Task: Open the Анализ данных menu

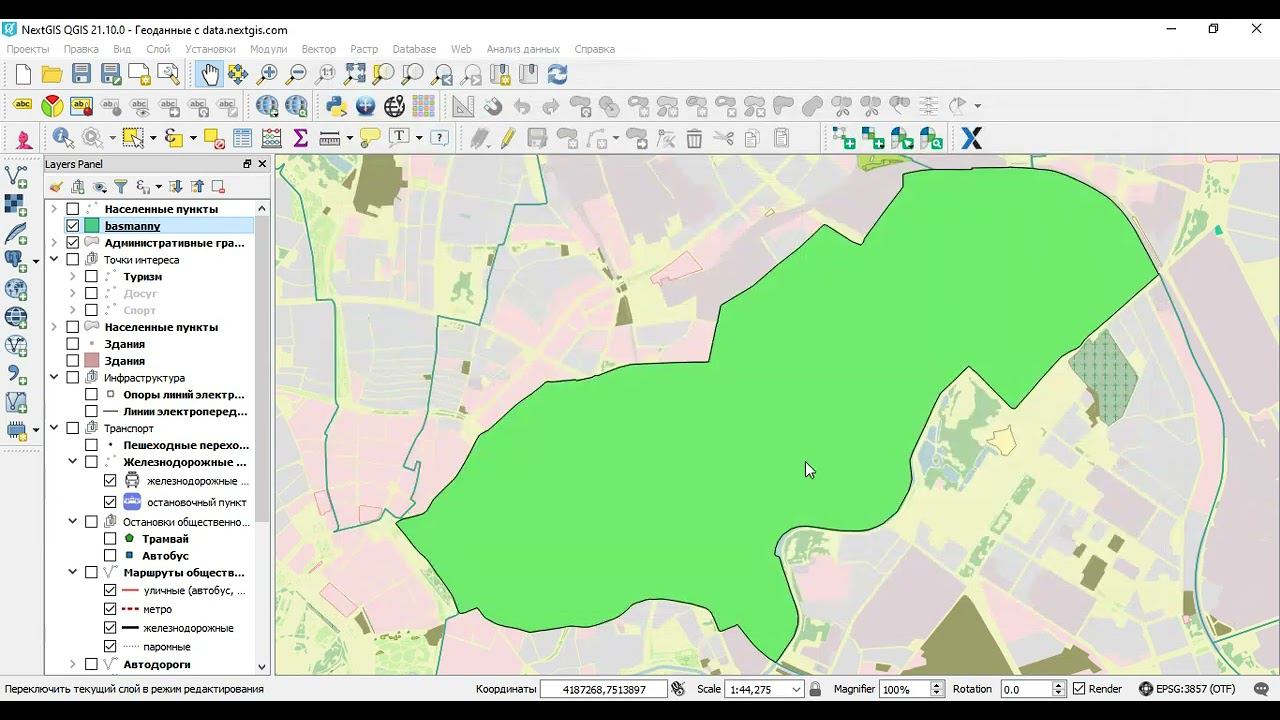Action: (523, 49)
